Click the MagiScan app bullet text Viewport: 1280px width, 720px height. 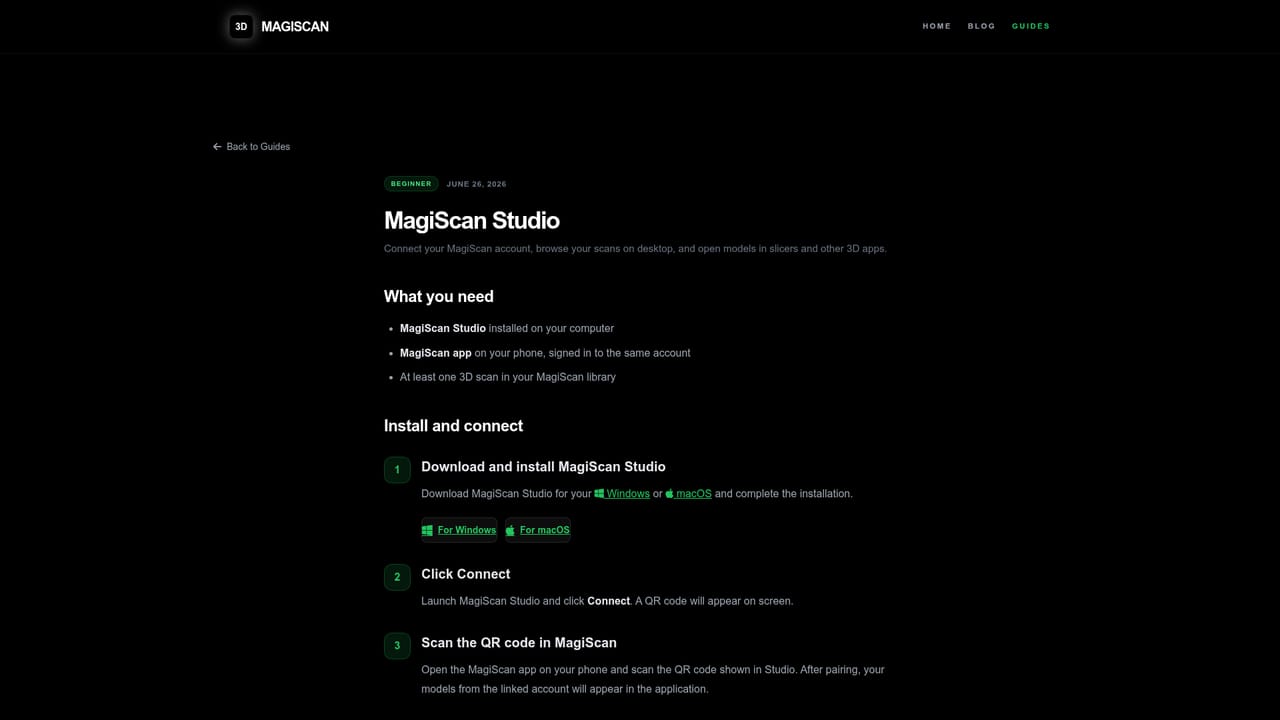(x=545, y=353)
